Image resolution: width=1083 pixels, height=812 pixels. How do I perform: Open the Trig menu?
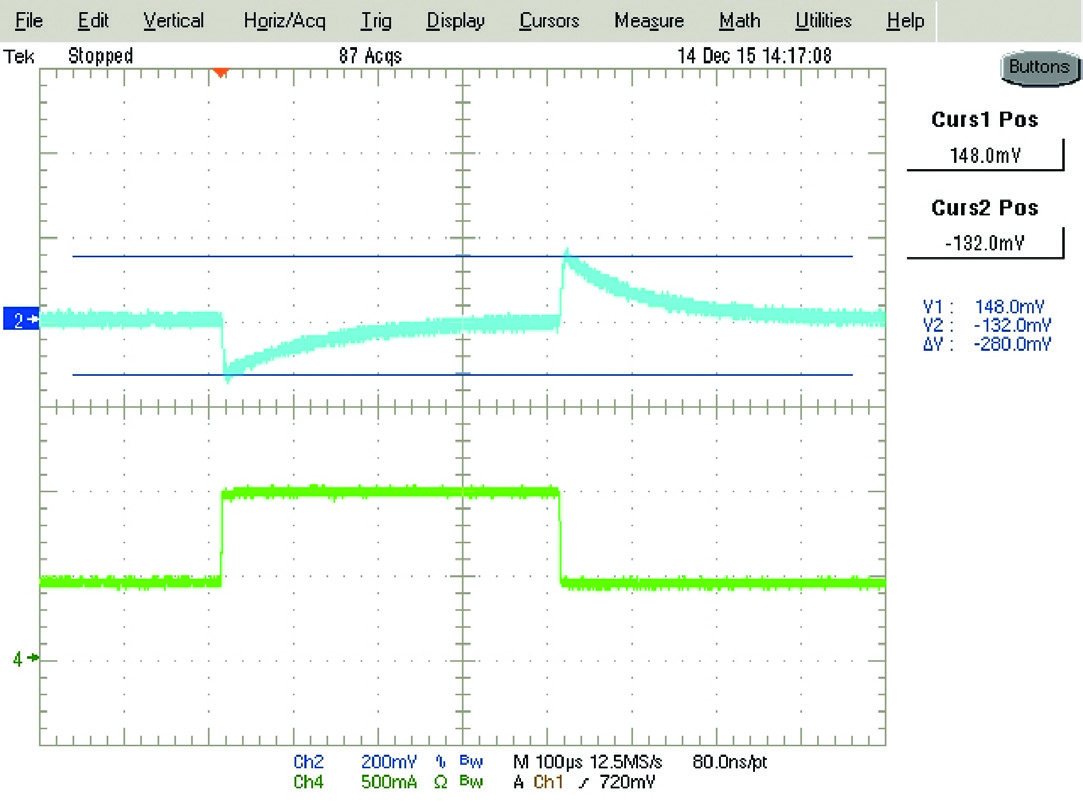375,20
